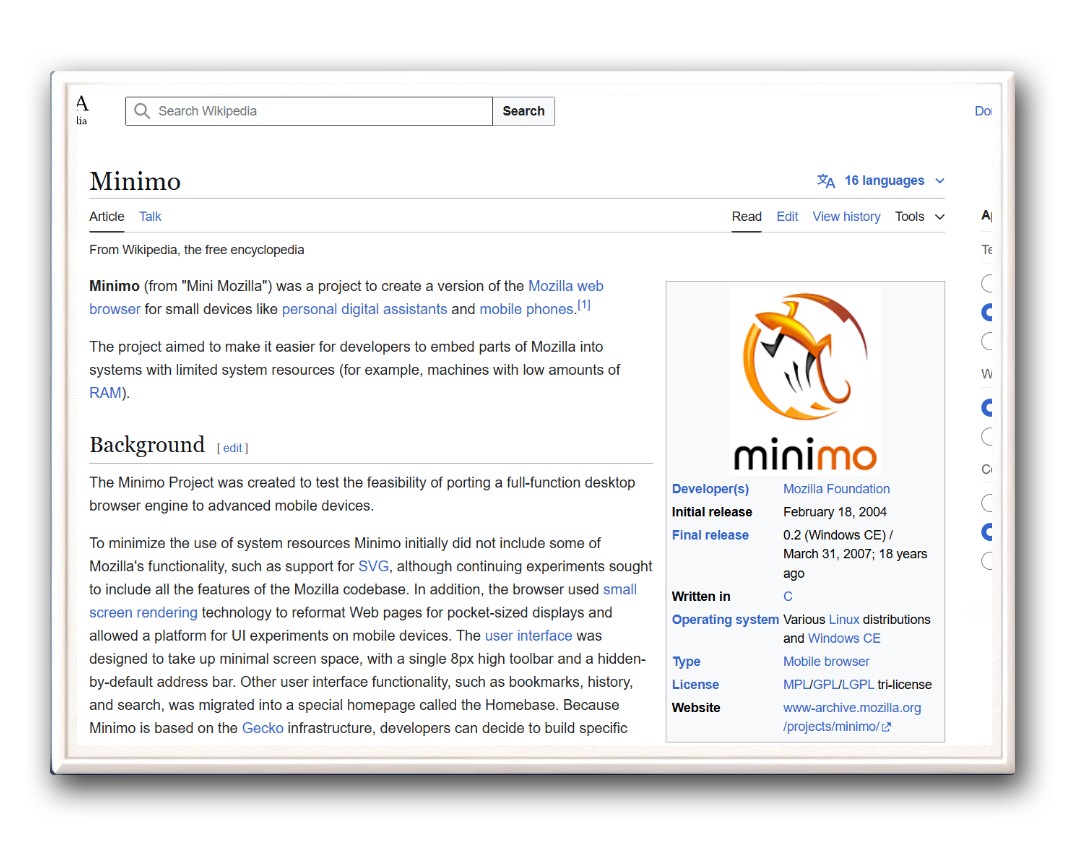The height and width of the screenshot is (860, 1080).
Task: Follow the Linux link in infobox
Action: point(844,620)
